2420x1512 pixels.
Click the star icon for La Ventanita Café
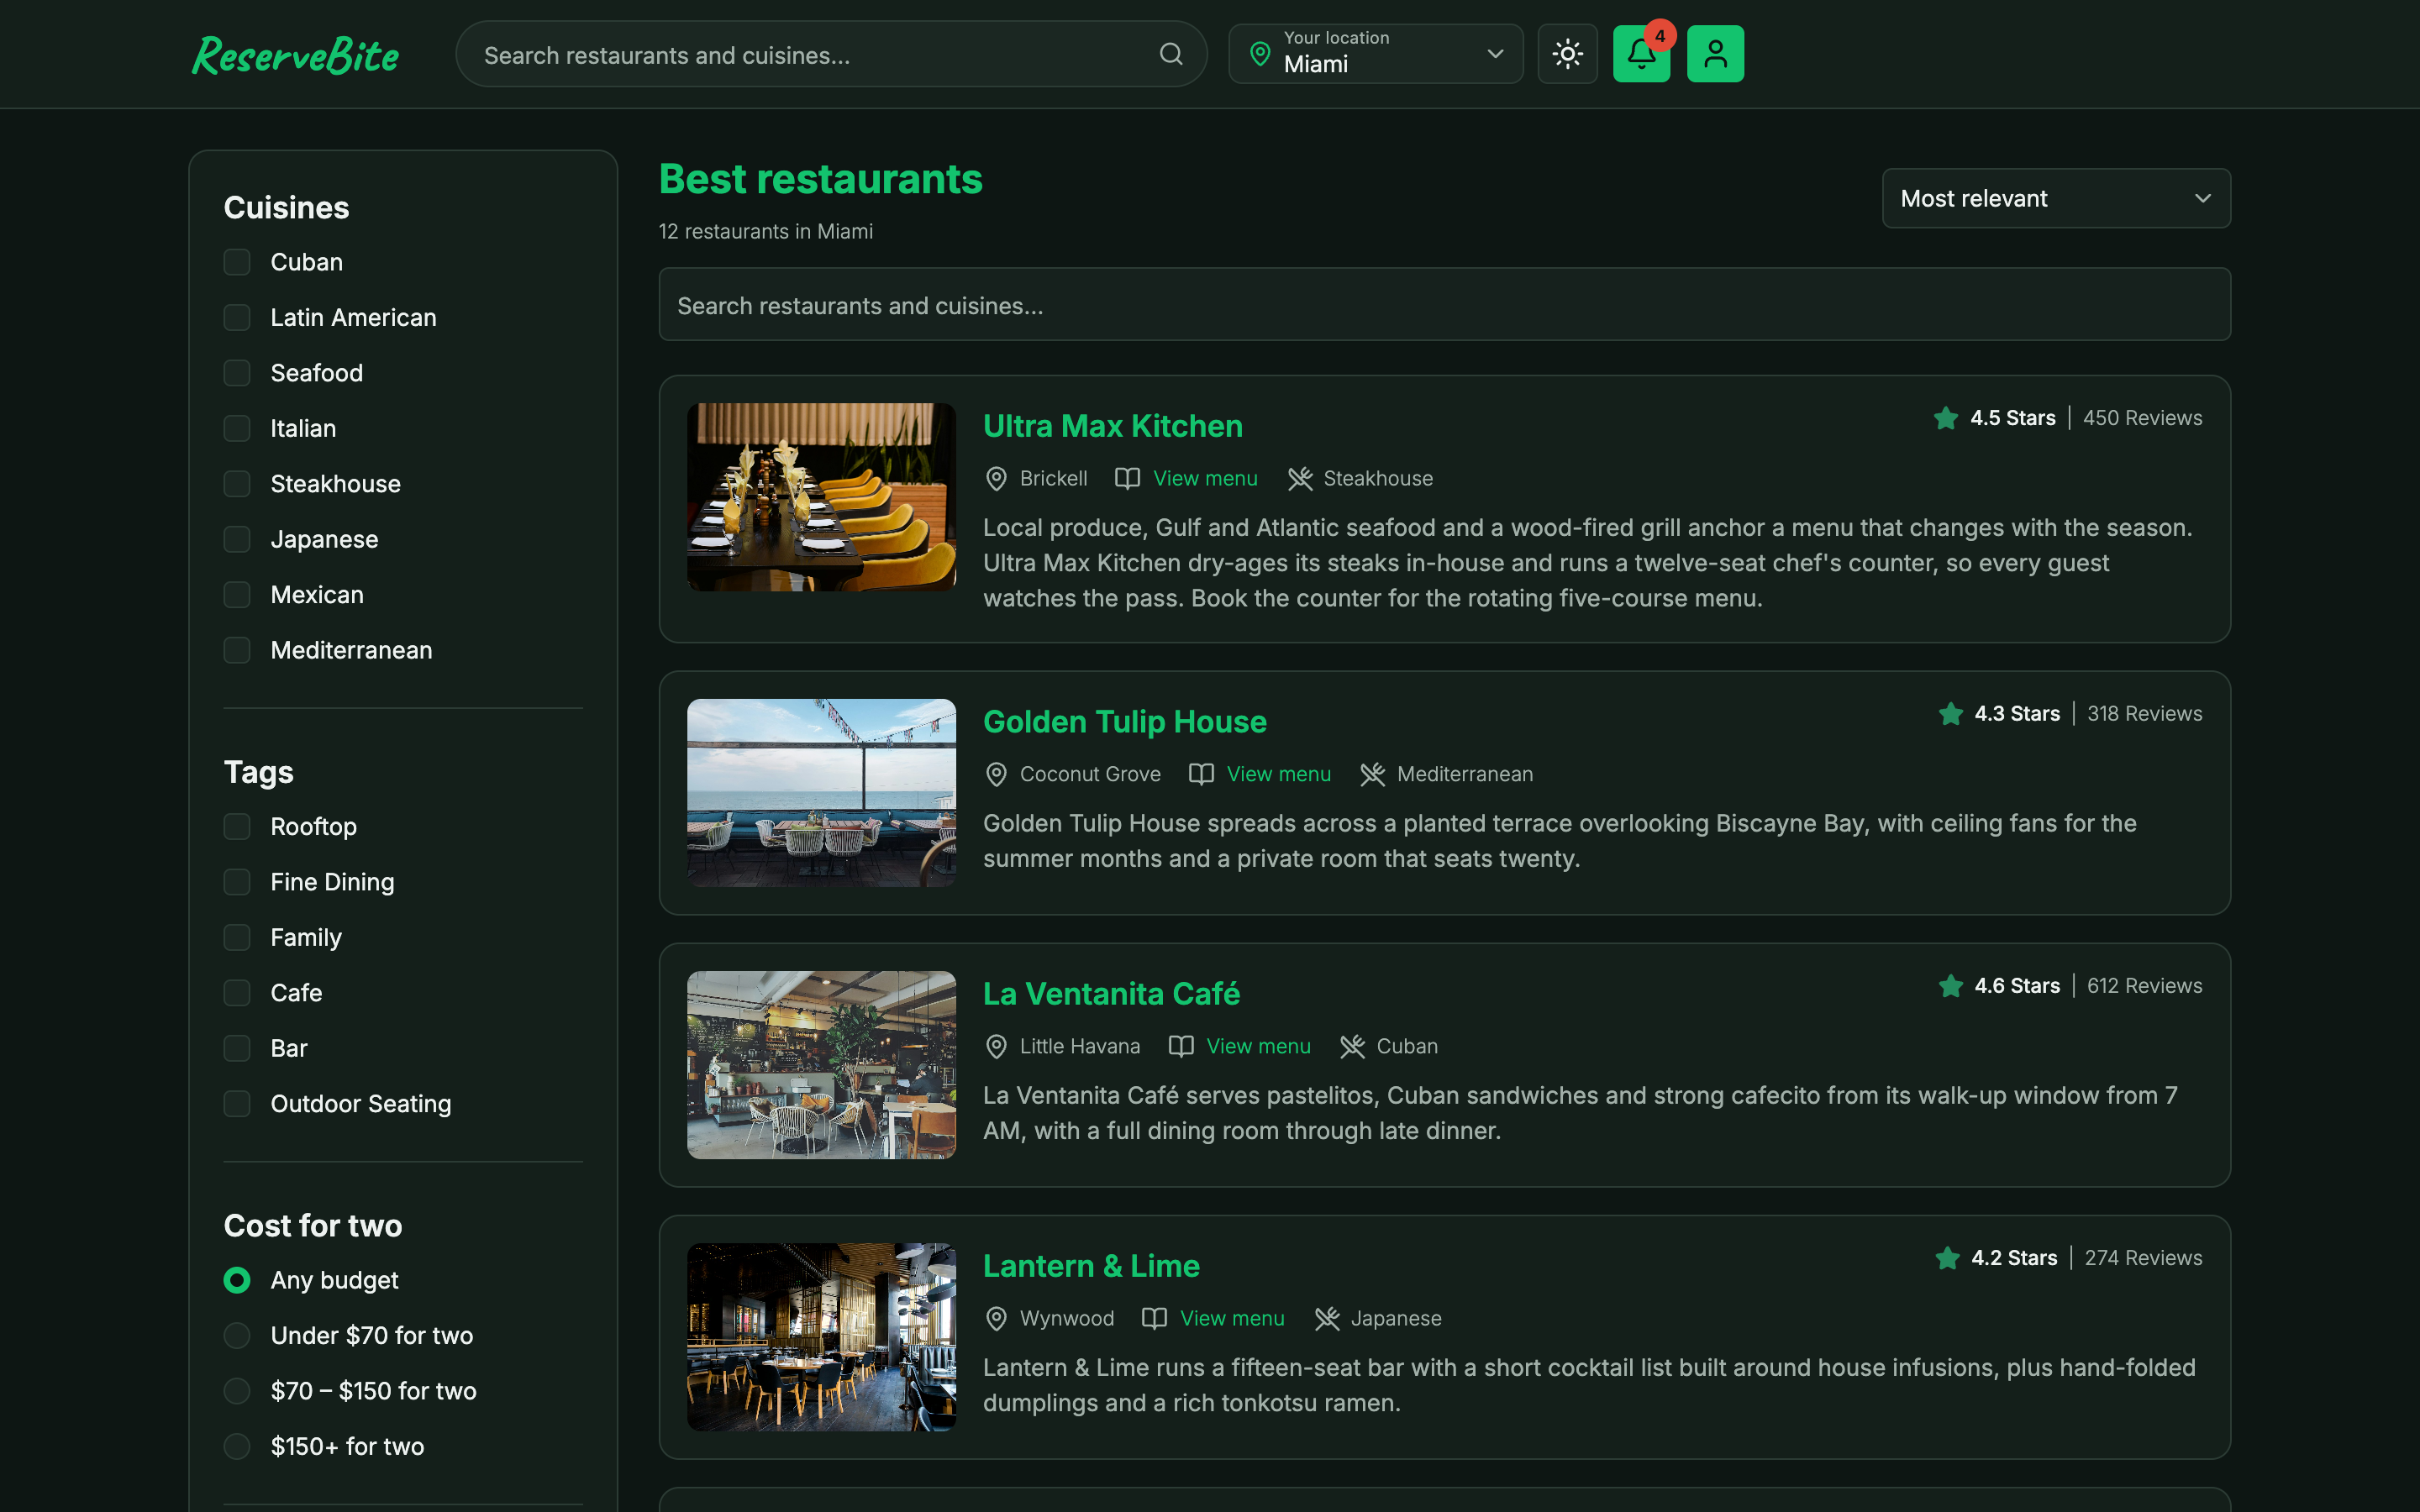[x=1950, y=986]
